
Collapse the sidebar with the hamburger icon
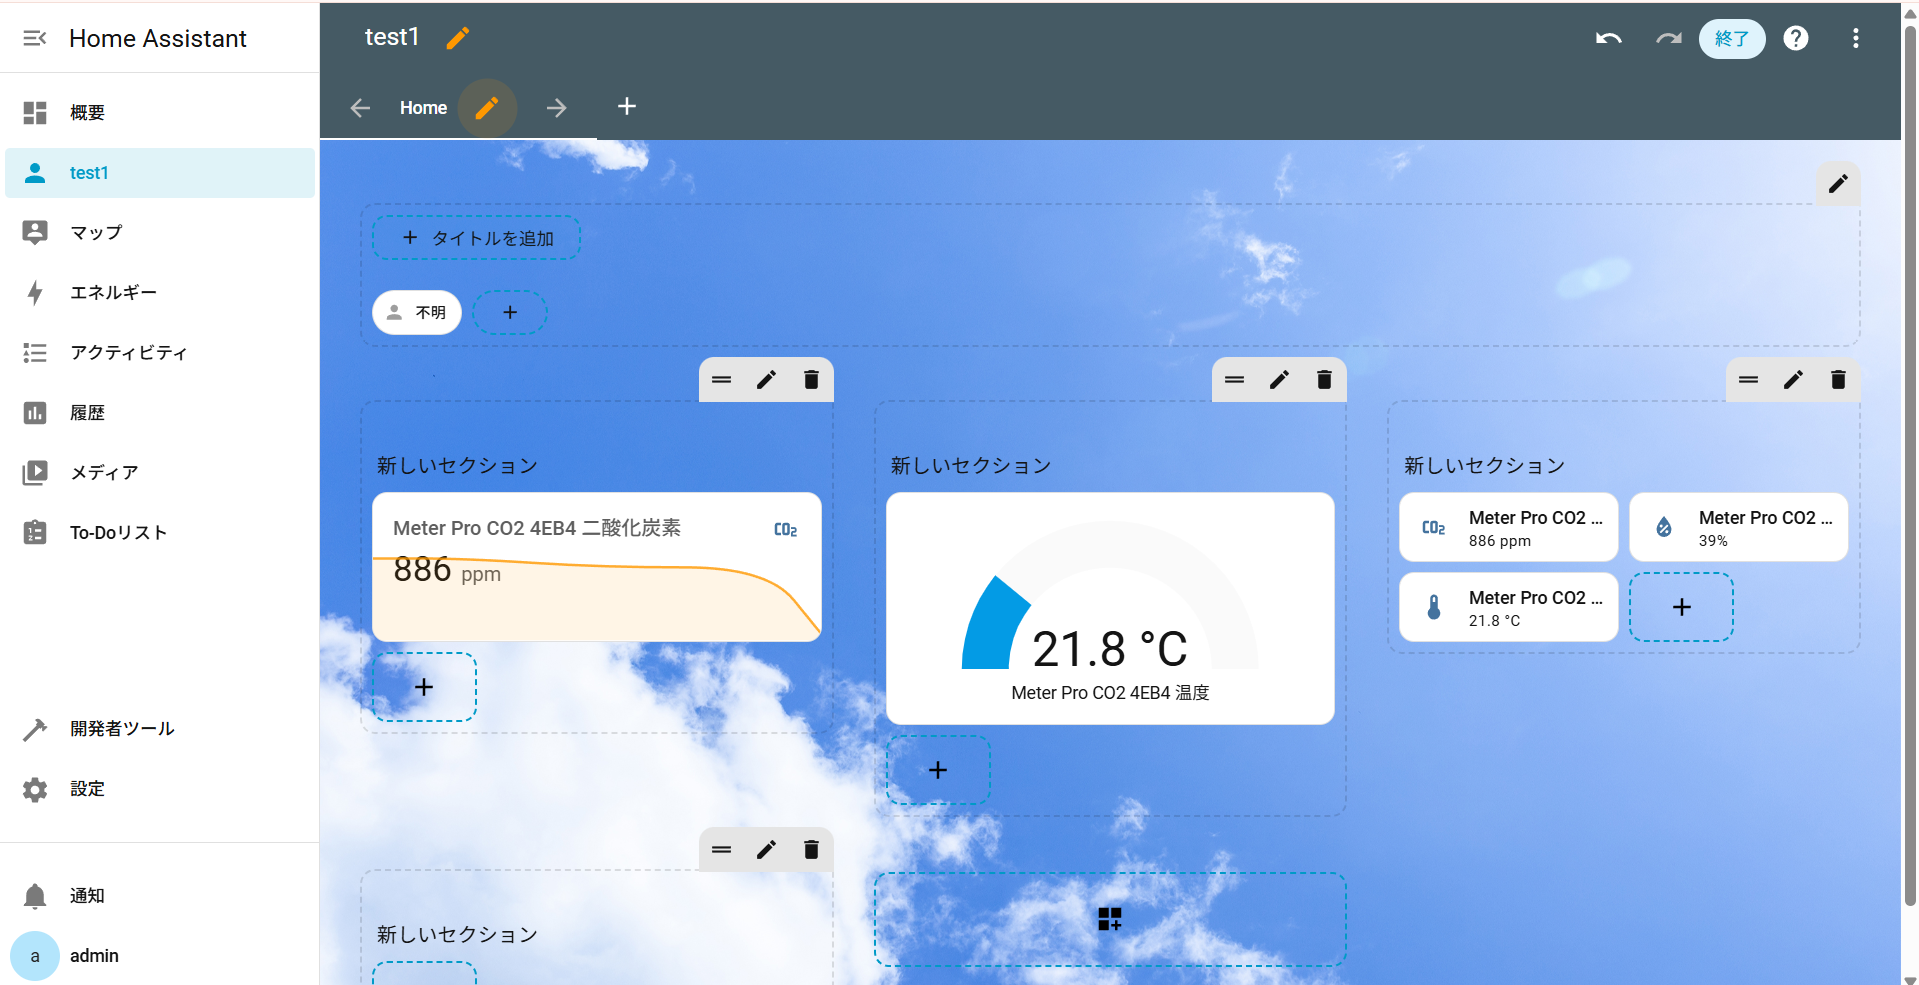[x=35, y=38]
